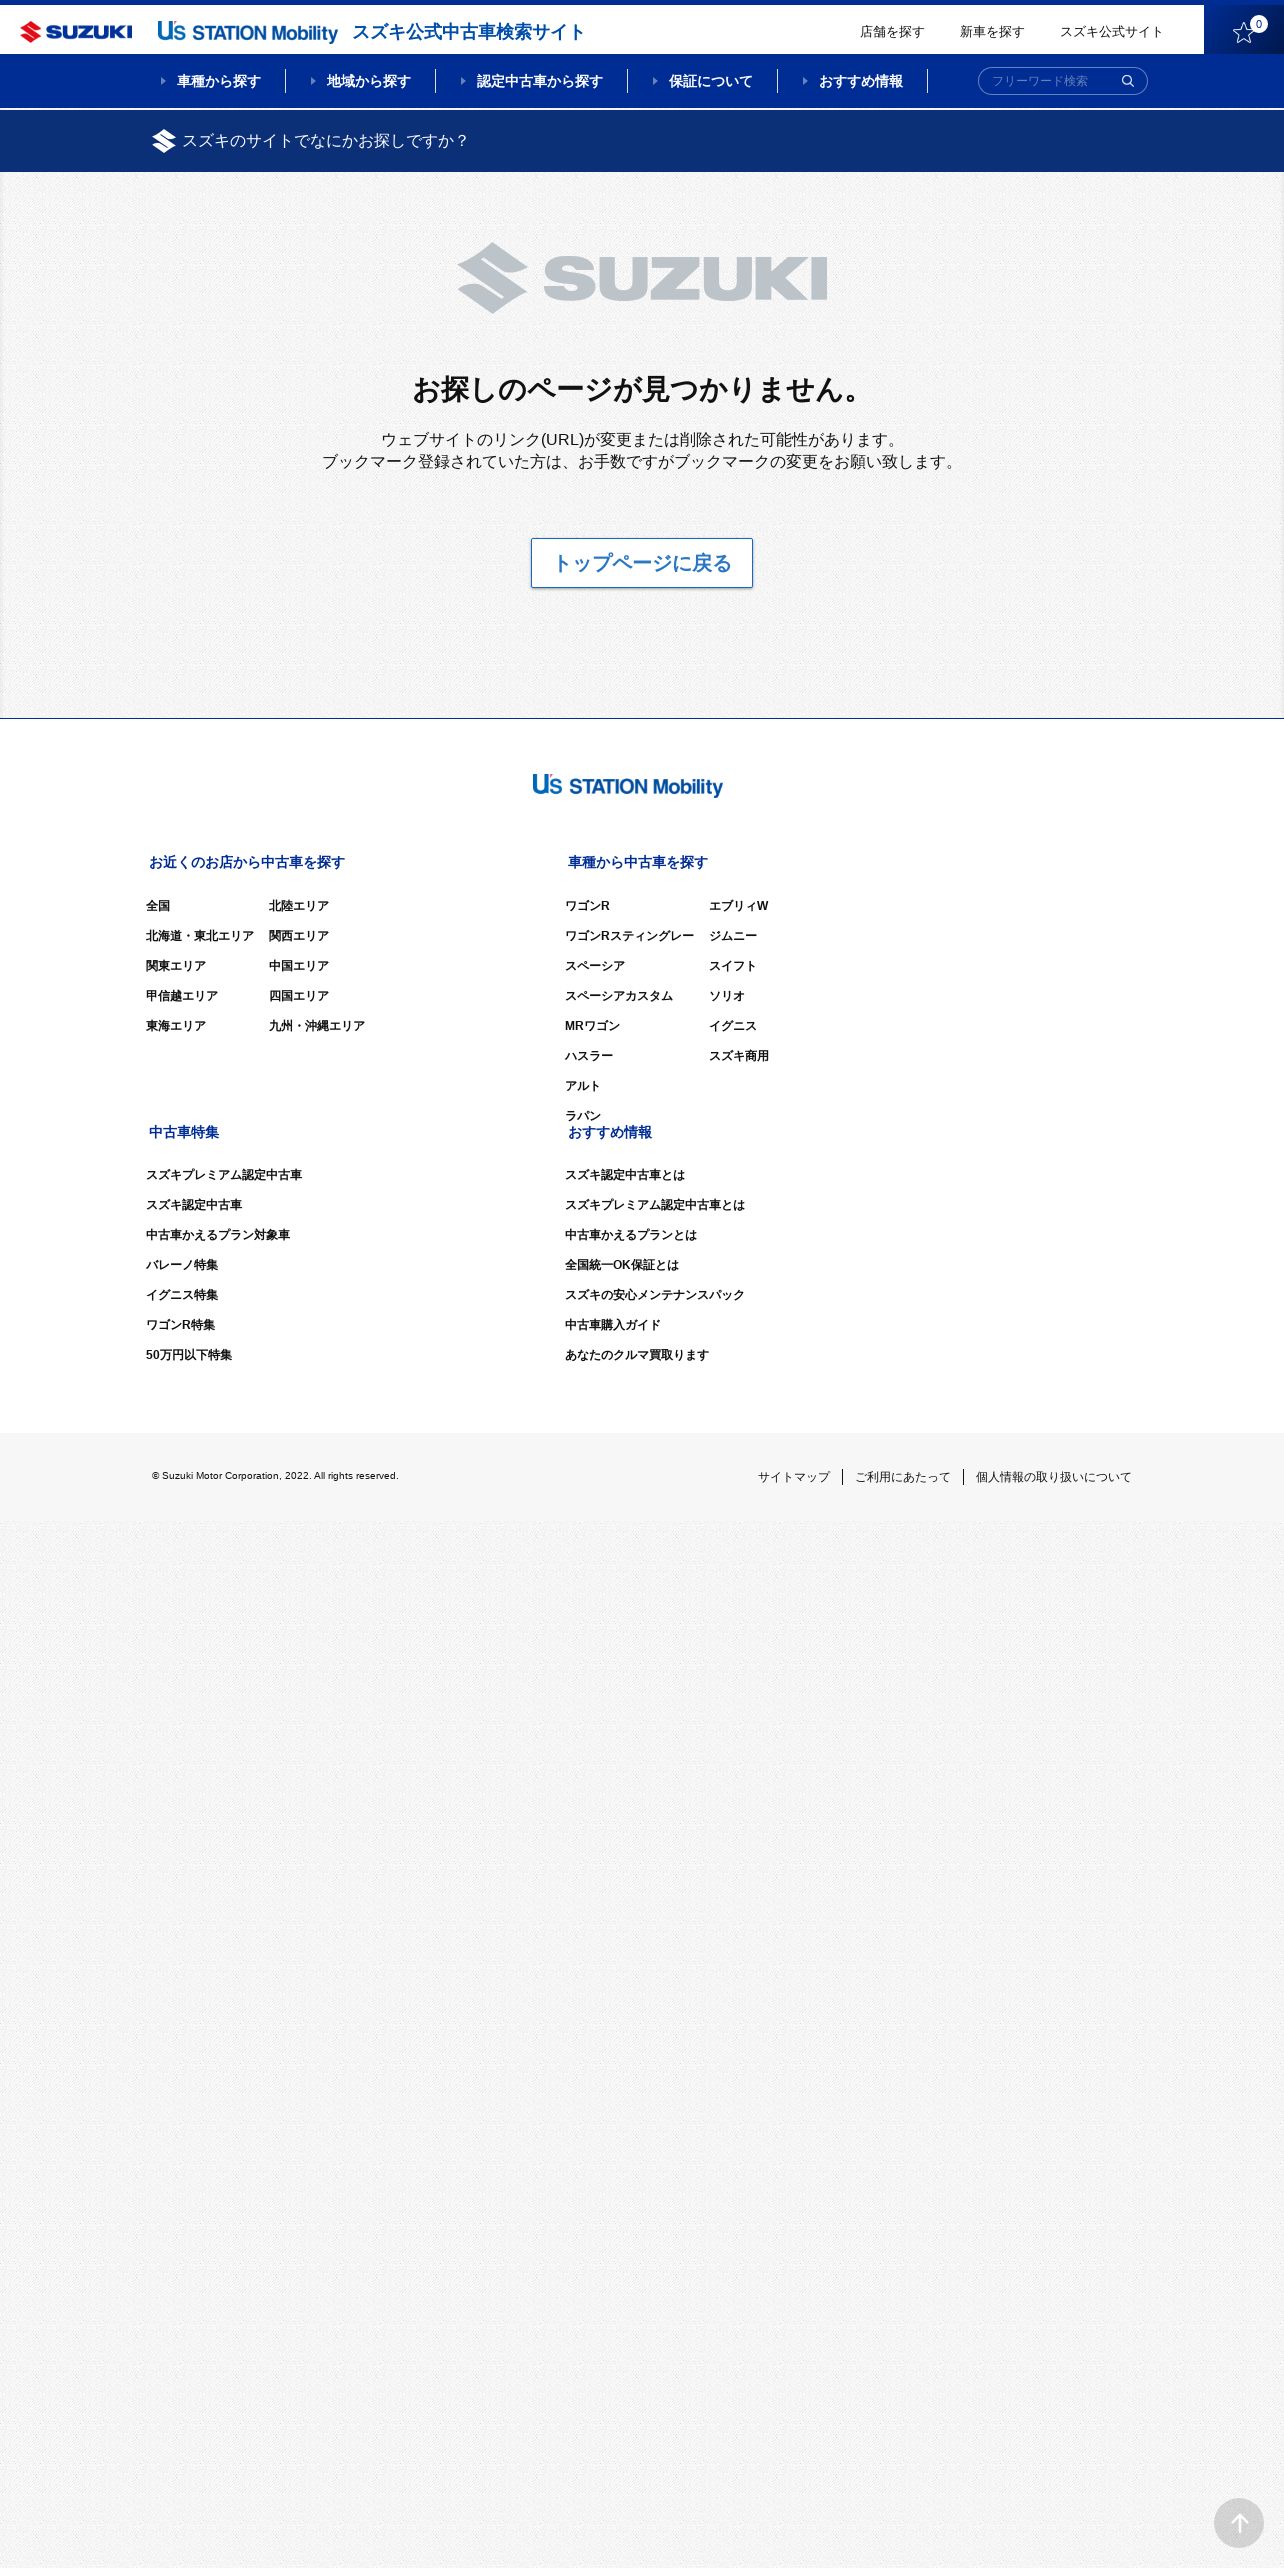1284x2568 pixels.
Task: Click the トップページに戻る button
Action: [x=642, y=563]
